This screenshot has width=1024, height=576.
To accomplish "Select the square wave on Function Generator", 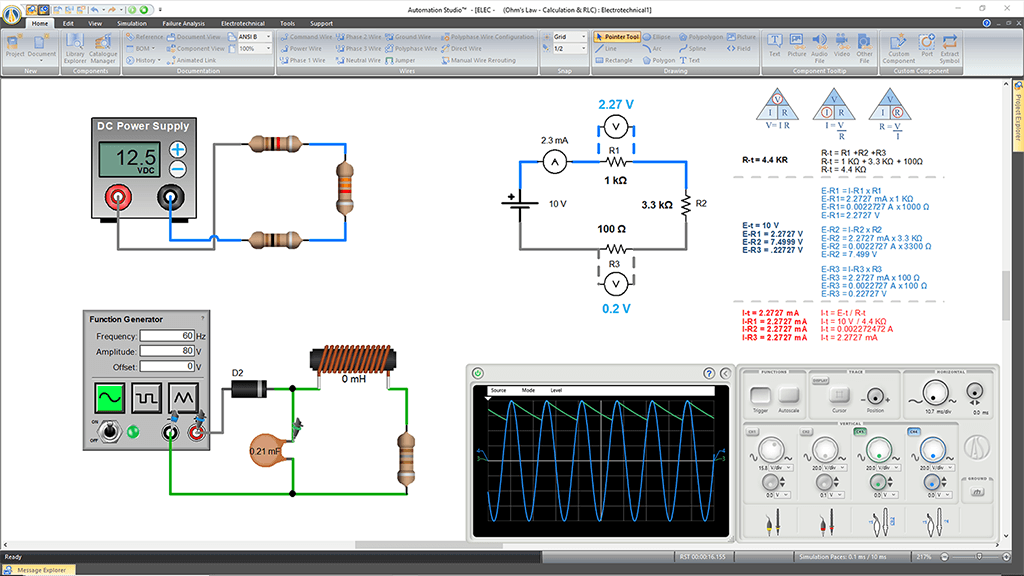I will click(x=149, y=397).
